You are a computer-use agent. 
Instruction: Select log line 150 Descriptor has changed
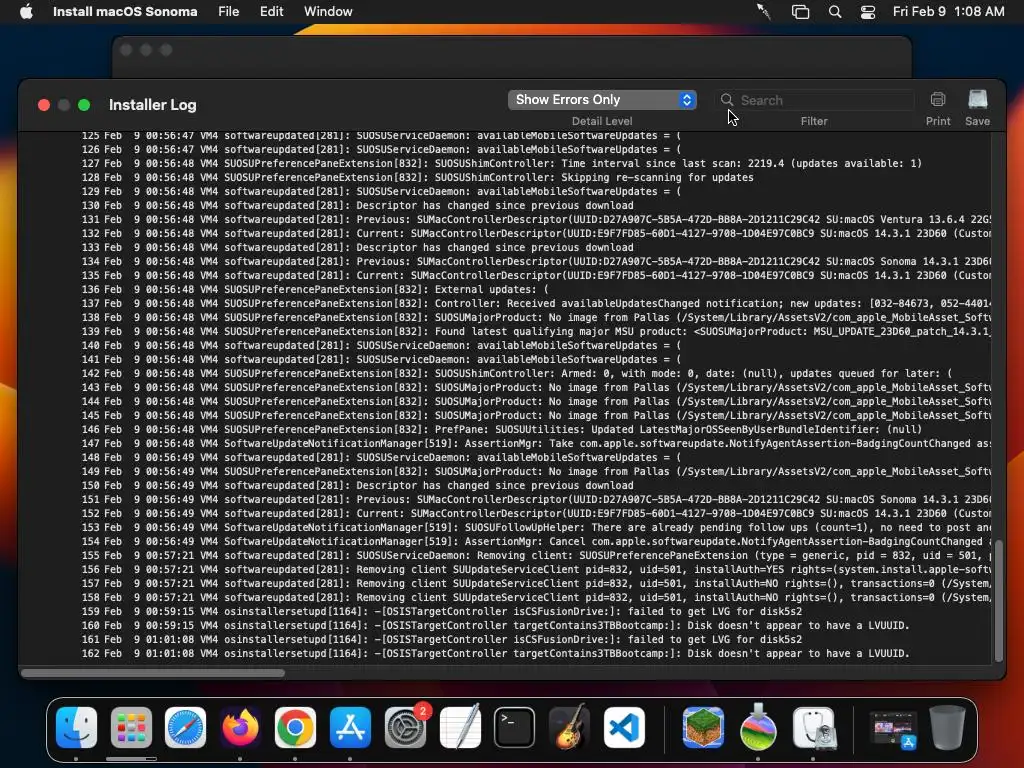click(x=357, y=486)
